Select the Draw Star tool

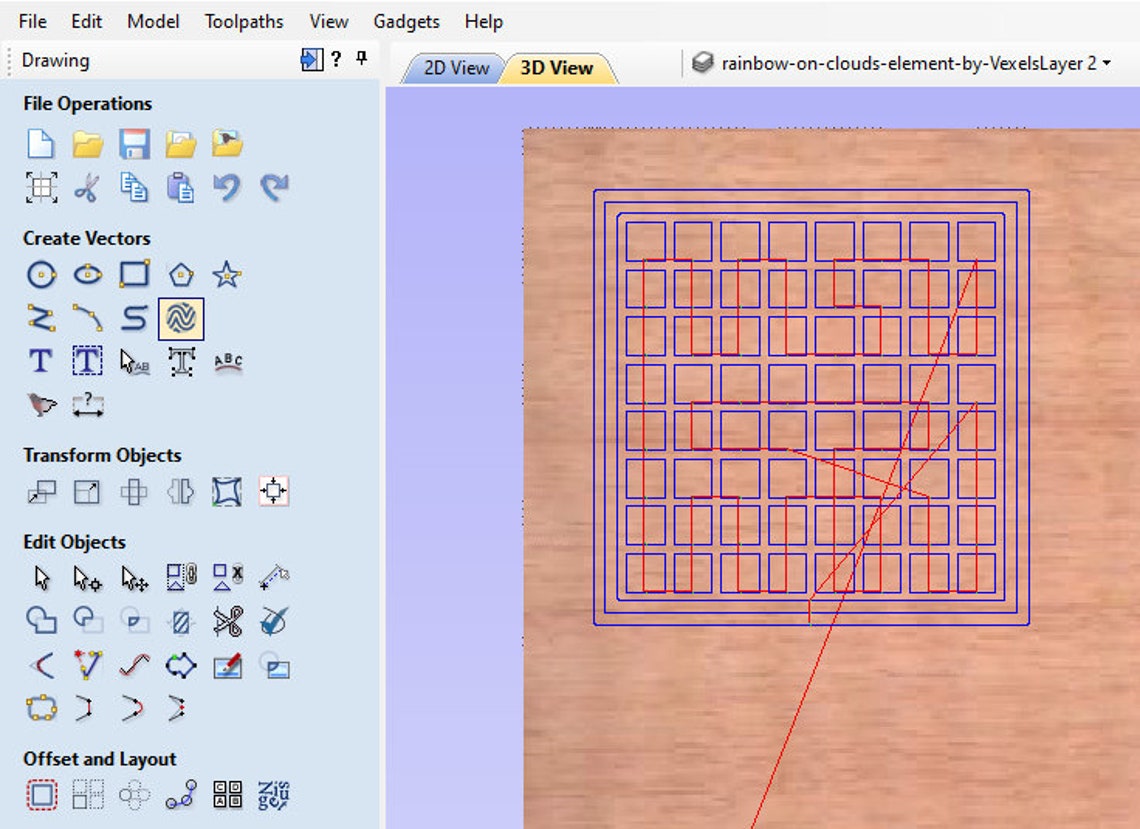[x=227, y=274]
